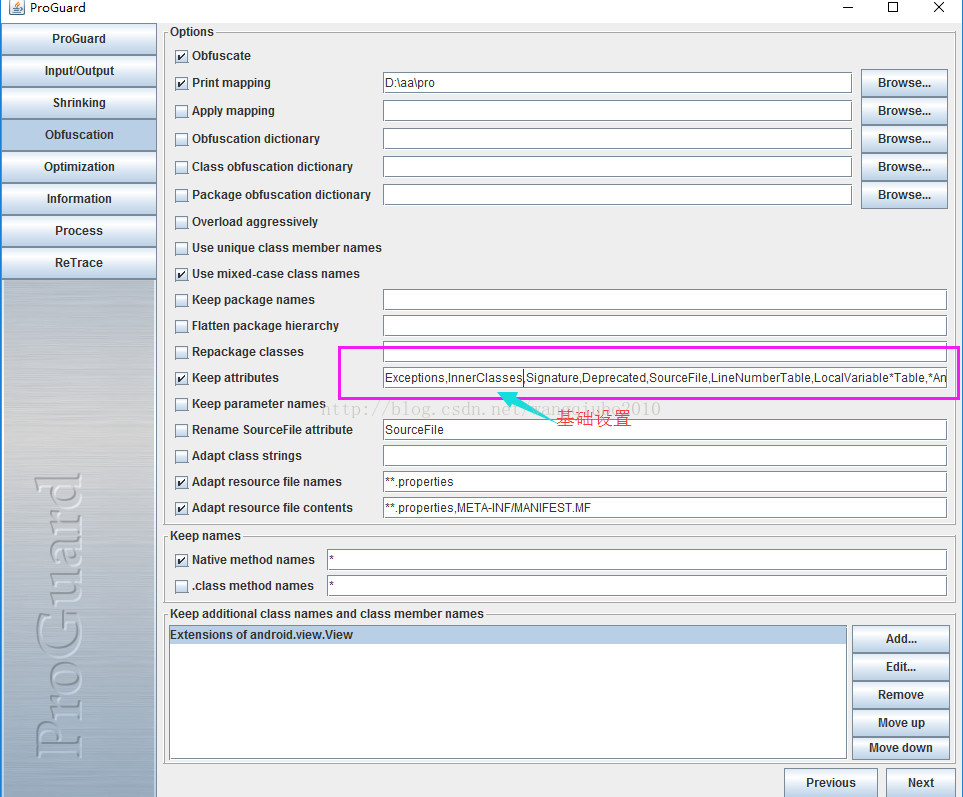This screenshot has height=797, width=963.
Task: Select the Obfuscation tab
Action: coord(79,134)
